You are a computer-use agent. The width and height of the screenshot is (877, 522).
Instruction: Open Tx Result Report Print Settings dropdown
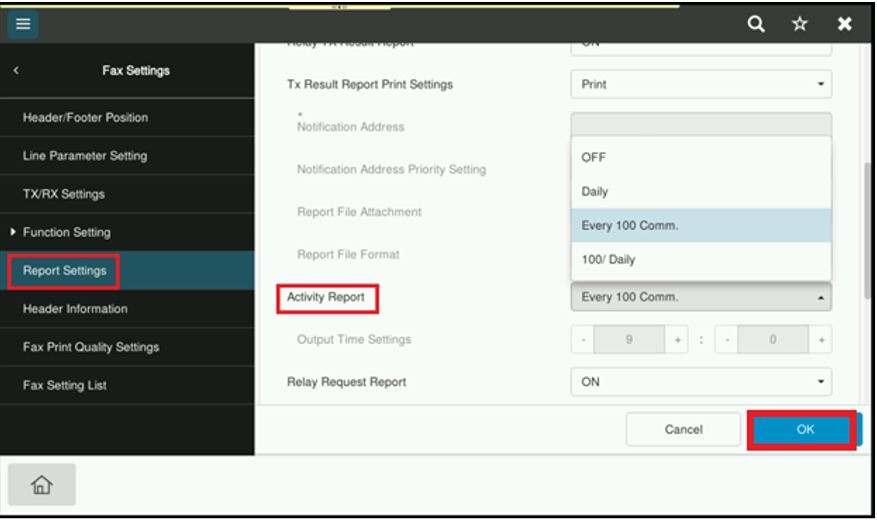700,85
